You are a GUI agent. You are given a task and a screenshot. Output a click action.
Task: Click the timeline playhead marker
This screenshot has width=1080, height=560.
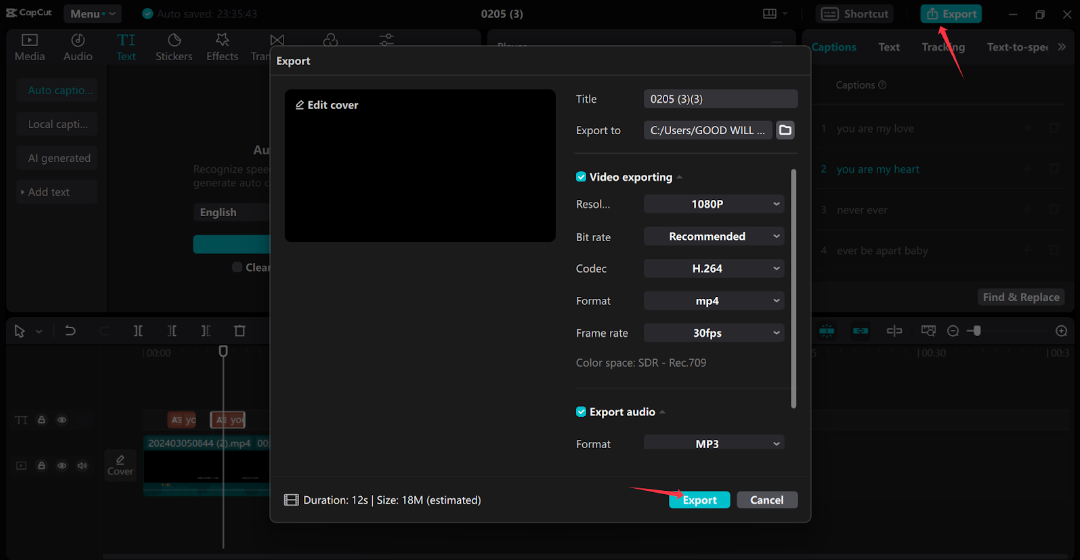click(x=223, y=351)
